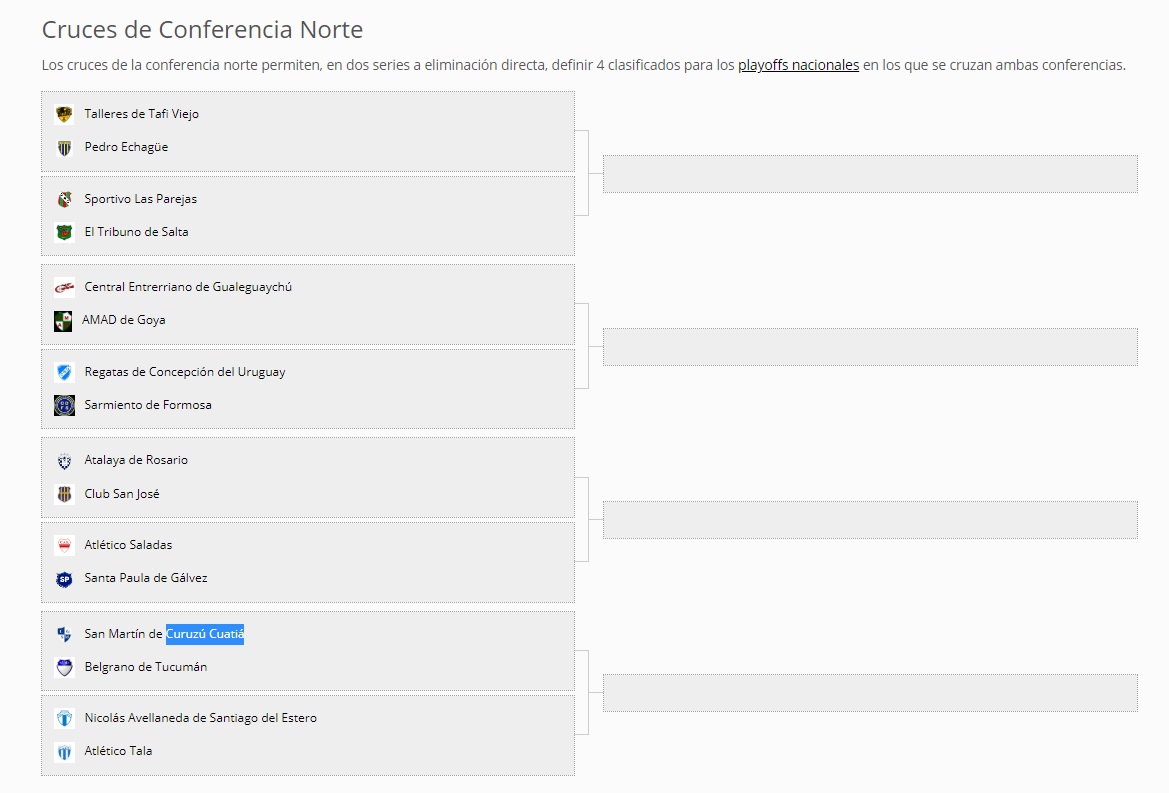
Task: Click the Regatas de Concepción del Uruguay crest
Action: (x=64, y=372)
